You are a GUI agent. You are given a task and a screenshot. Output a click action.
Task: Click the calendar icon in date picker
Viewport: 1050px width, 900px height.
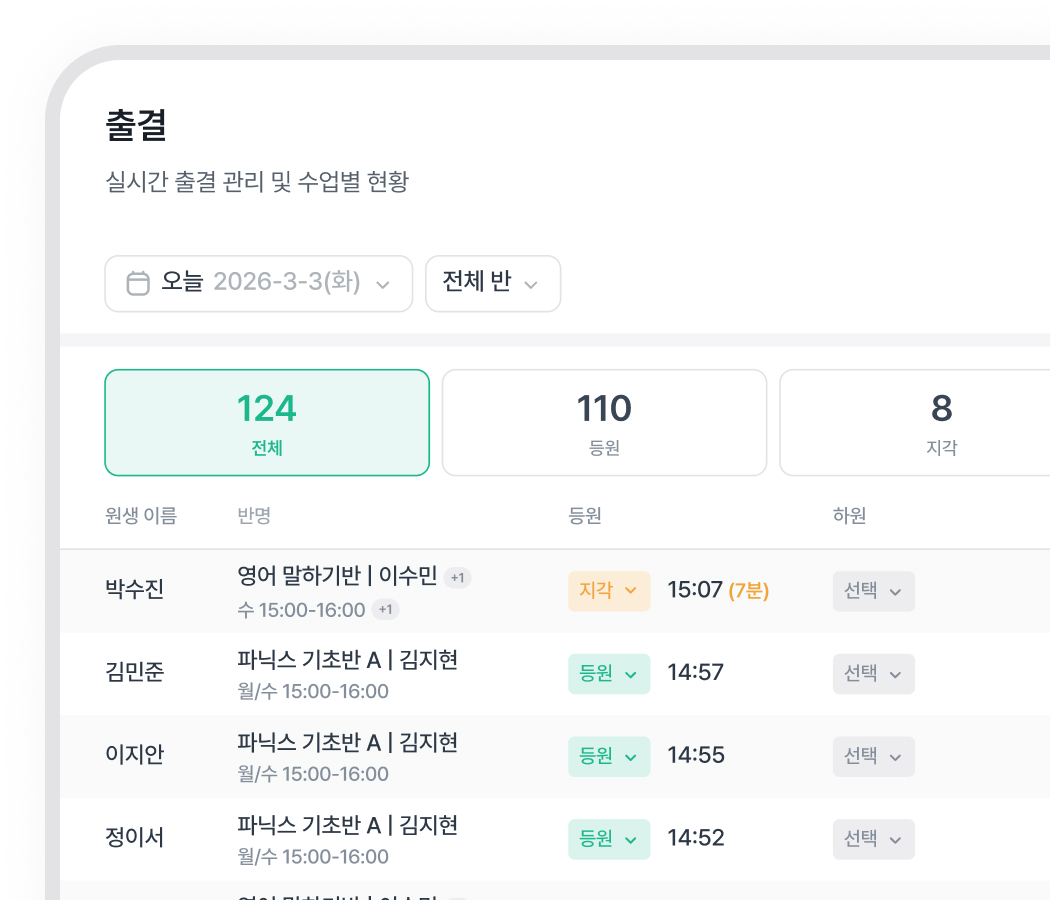coord(138,283)
